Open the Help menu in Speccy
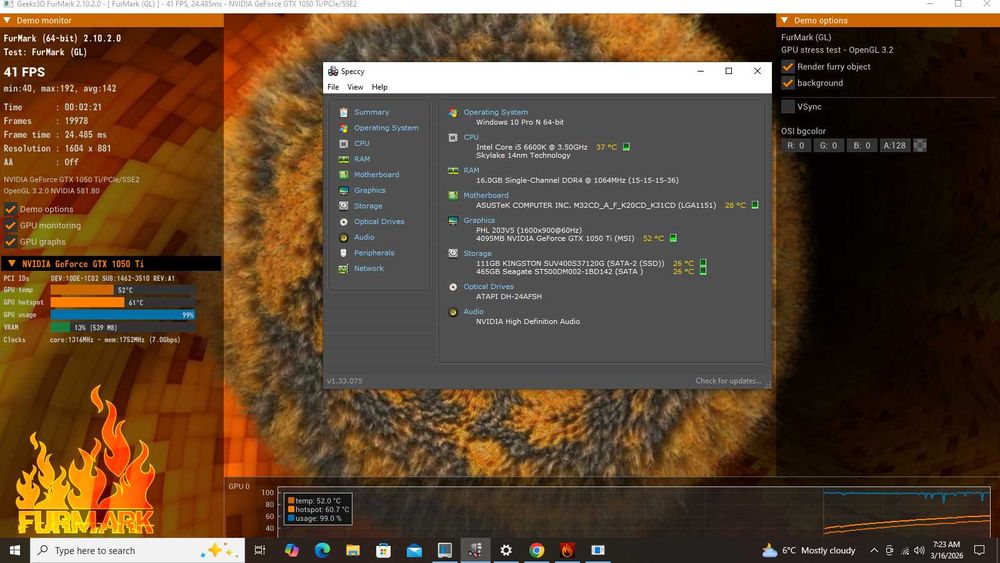Image resolution: width=1000 pixels, height=563 pixels. click(379, 87)
